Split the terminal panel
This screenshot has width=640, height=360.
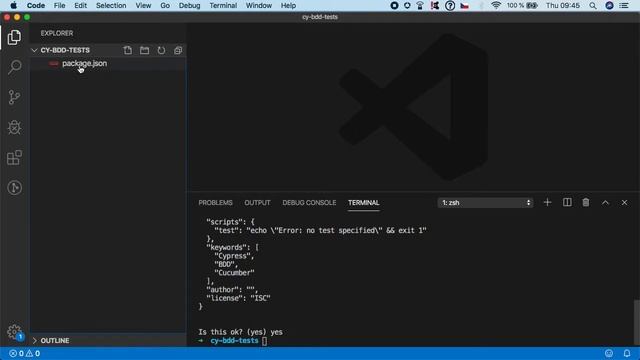coord(567,202)
